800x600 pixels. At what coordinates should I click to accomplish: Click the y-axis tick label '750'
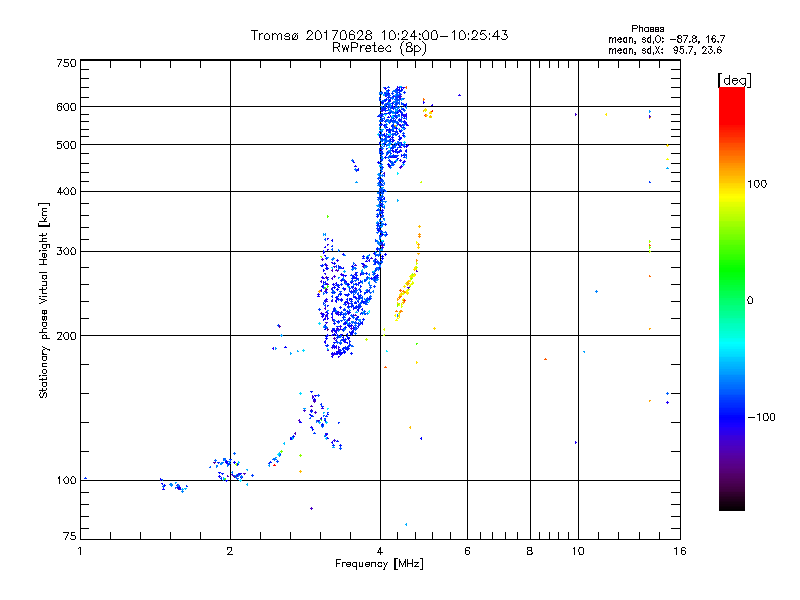[x=66, y=63]
